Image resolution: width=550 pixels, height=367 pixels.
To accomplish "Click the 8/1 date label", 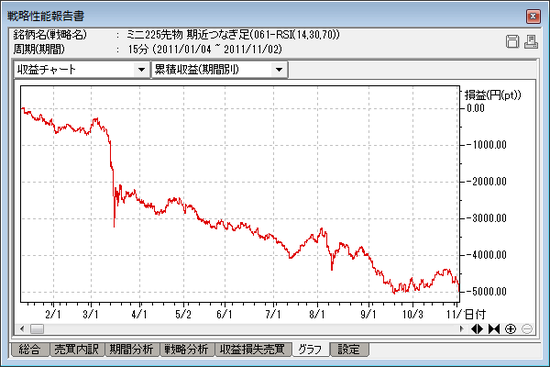I will 317,314.
